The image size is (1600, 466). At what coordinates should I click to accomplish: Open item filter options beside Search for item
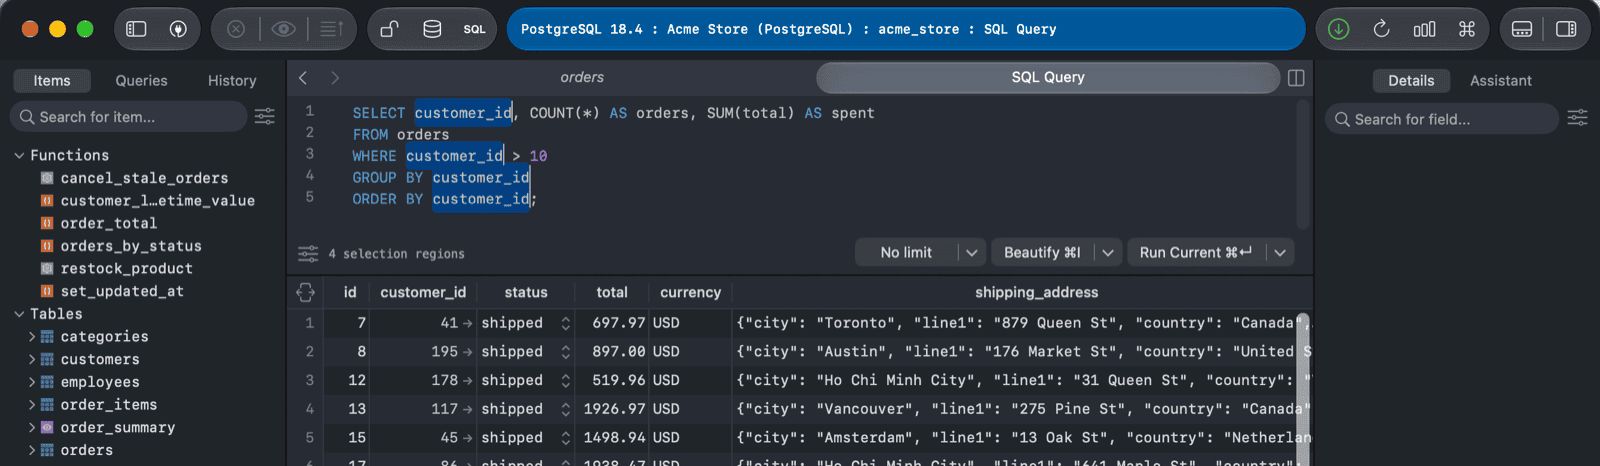[265, 117]
